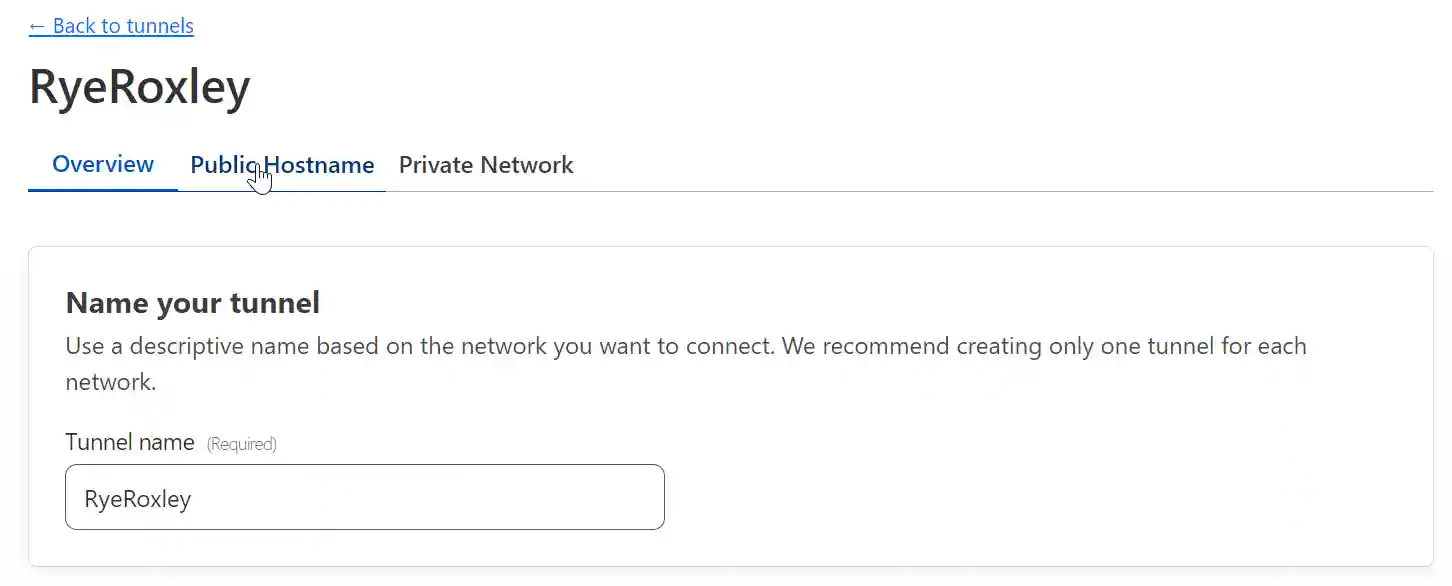Click the RyeRoxley page title heading

[x=139, y=87]
